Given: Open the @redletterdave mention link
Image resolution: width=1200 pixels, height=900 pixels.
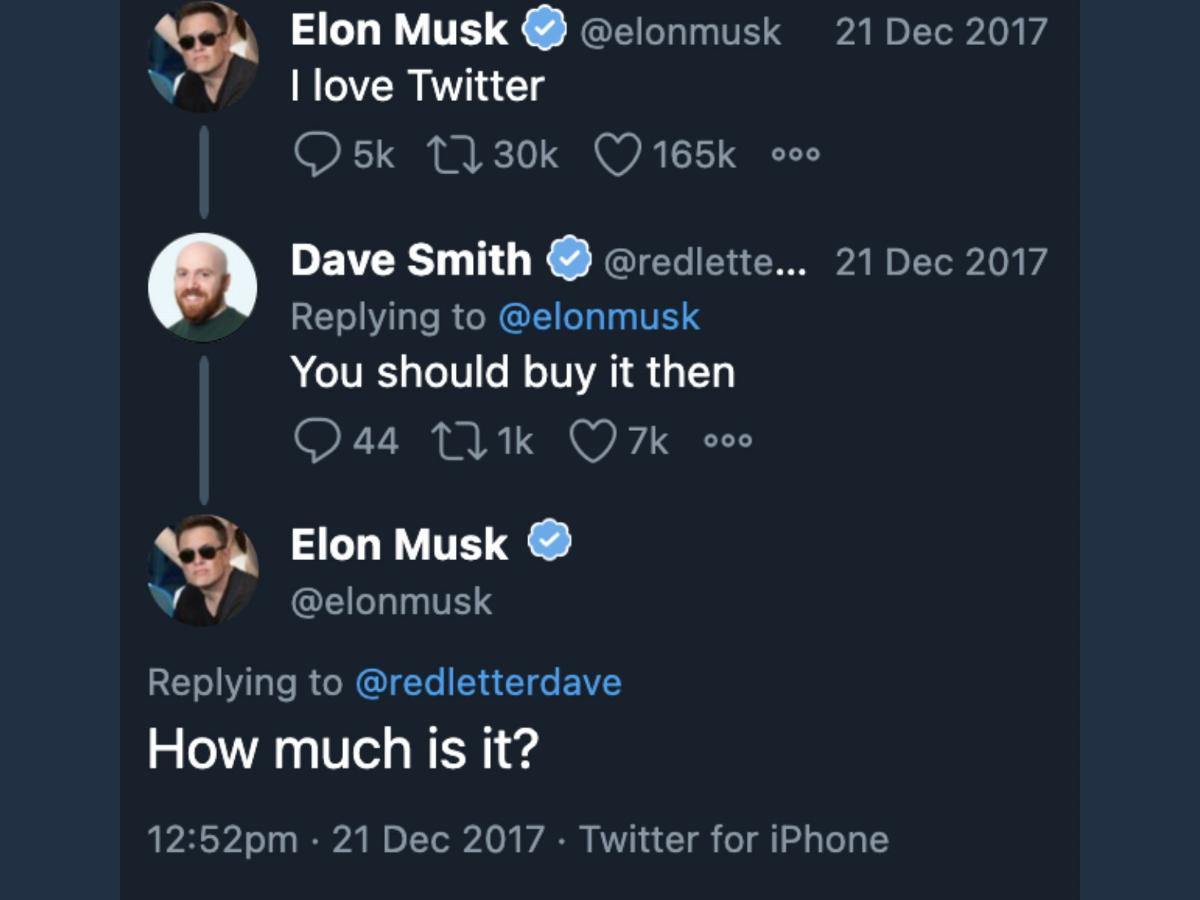Looking at the screenshot, I should pyautogui.click(x=488, y=683).
